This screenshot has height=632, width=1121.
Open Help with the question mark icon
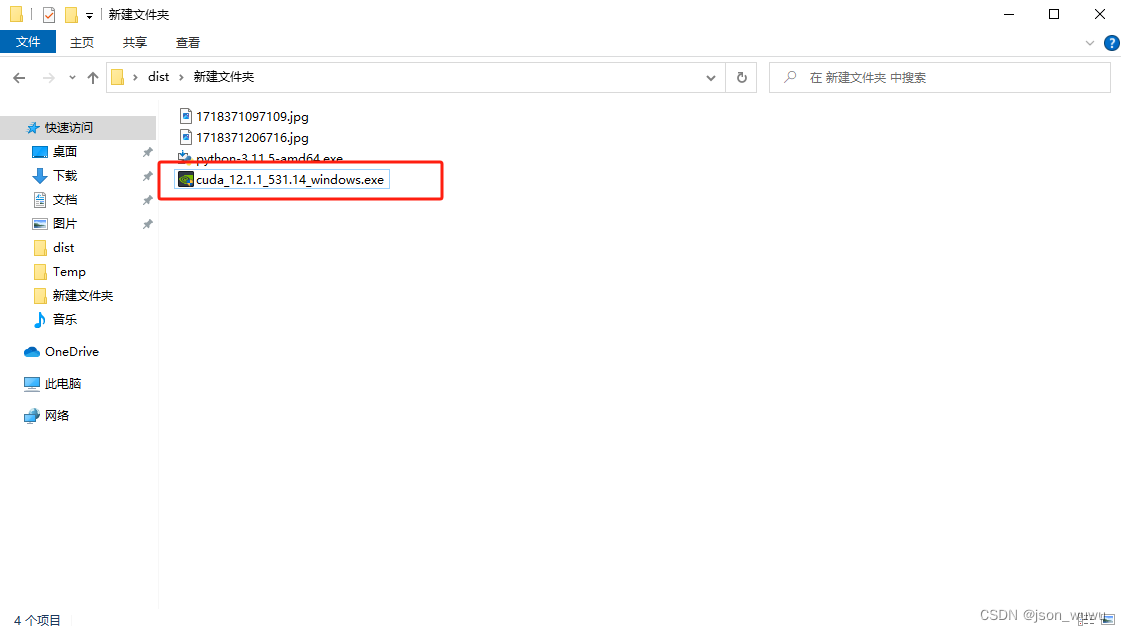pyautogui.click(x=1112, y=43)
